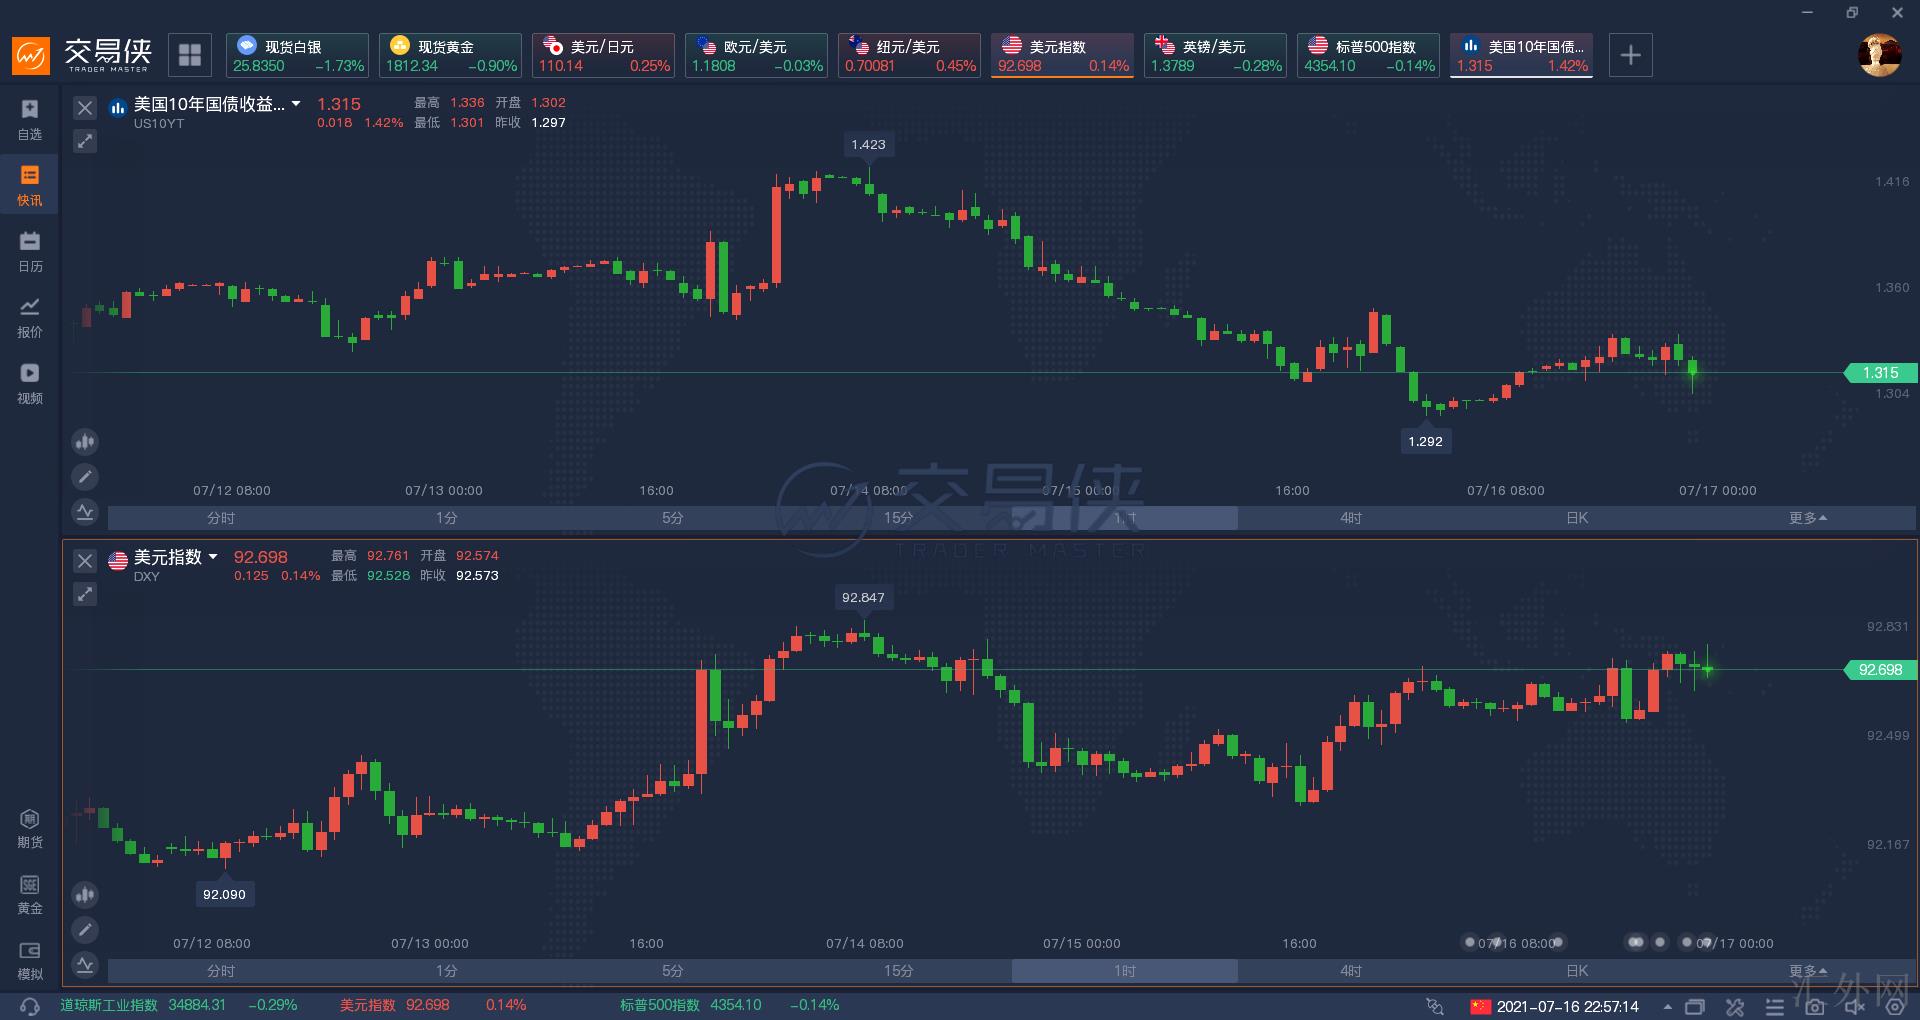Viewport: 1920px width, 1020px height.
Task: Click 道琼斯工业指数 in the status bar ticker
Action: 109,1005
